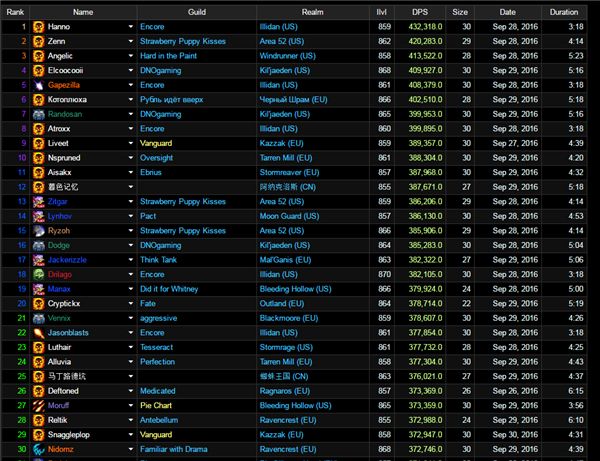The height and width of the screenshot is (461, 600).
Task: Click the class icon beside Zenn
Action: (x=38, y=41)
